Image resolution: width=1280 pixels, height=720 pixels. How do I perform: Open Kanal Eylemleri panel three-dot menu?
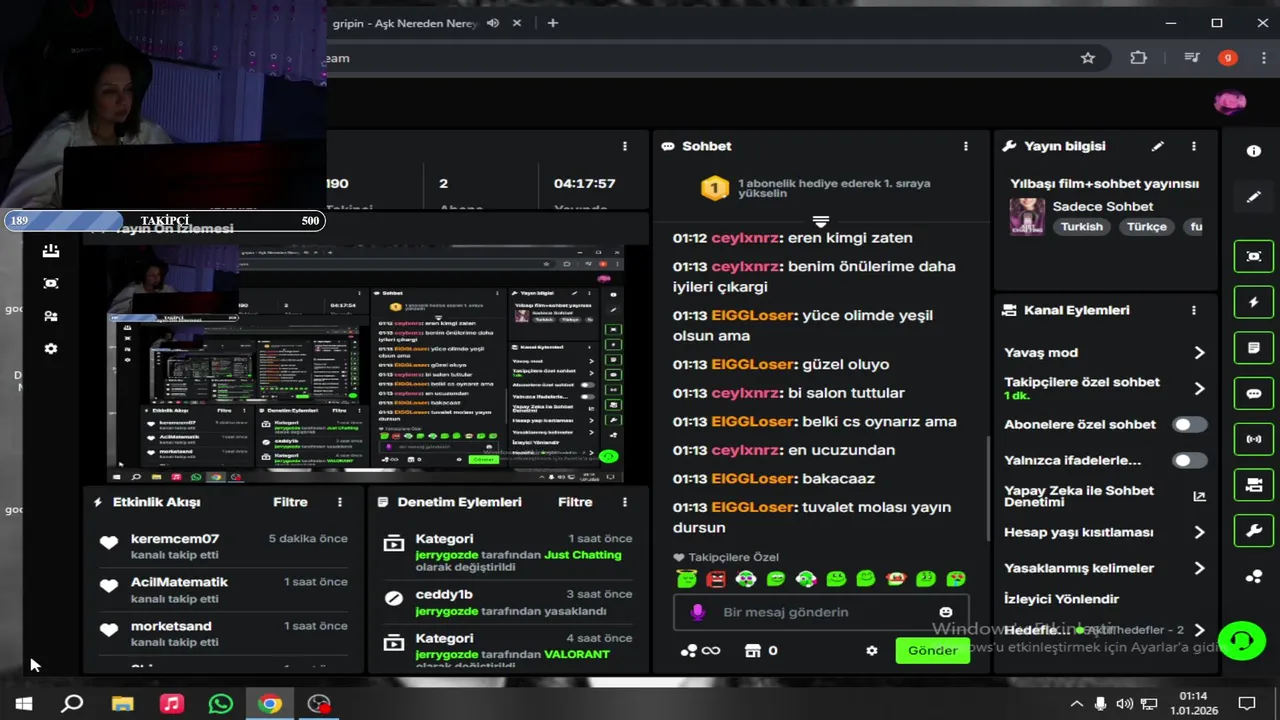coord(1193,310)
